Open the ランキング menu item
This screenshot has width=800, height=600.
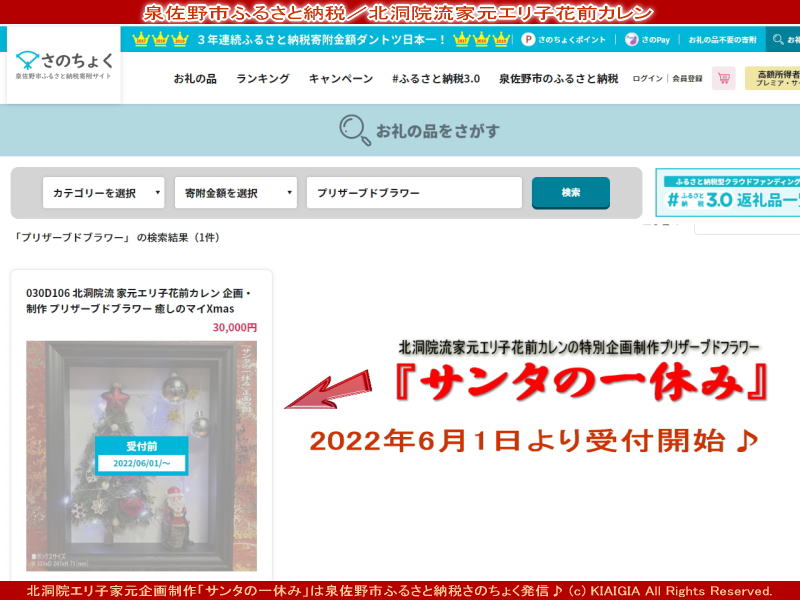pyautogui.click(x=263, y=79)
